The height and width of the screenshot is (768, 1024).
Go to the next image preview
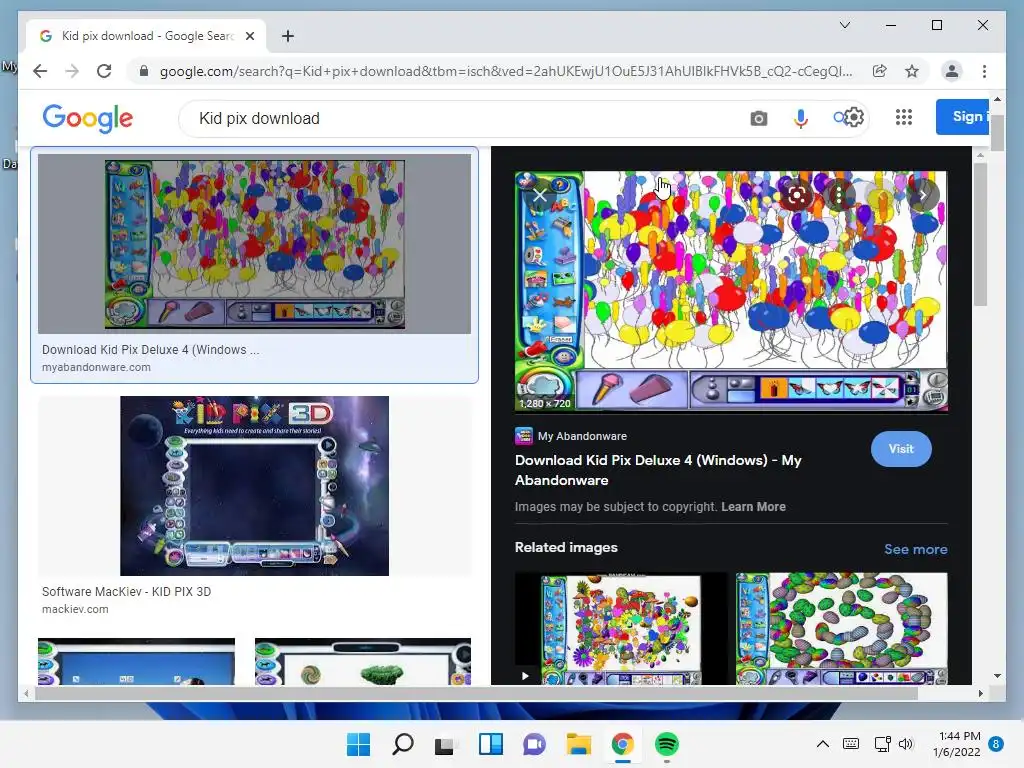click(922, 195)
